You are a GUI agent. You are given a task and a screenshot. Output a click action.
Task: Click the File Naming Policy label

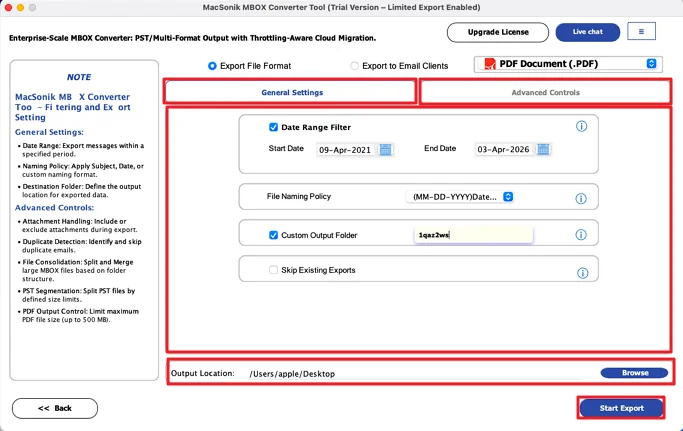[x=299, y=197]
